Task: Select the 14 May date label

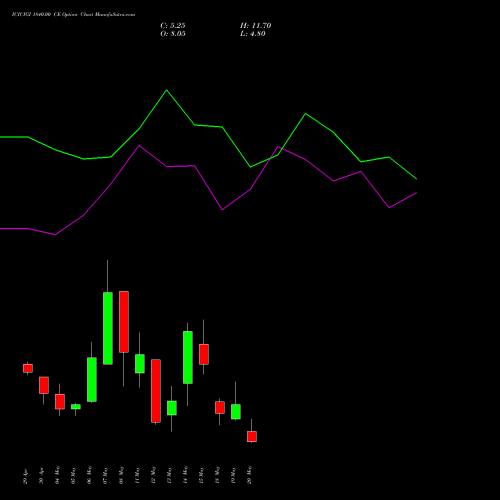Action: coord(186,475)
